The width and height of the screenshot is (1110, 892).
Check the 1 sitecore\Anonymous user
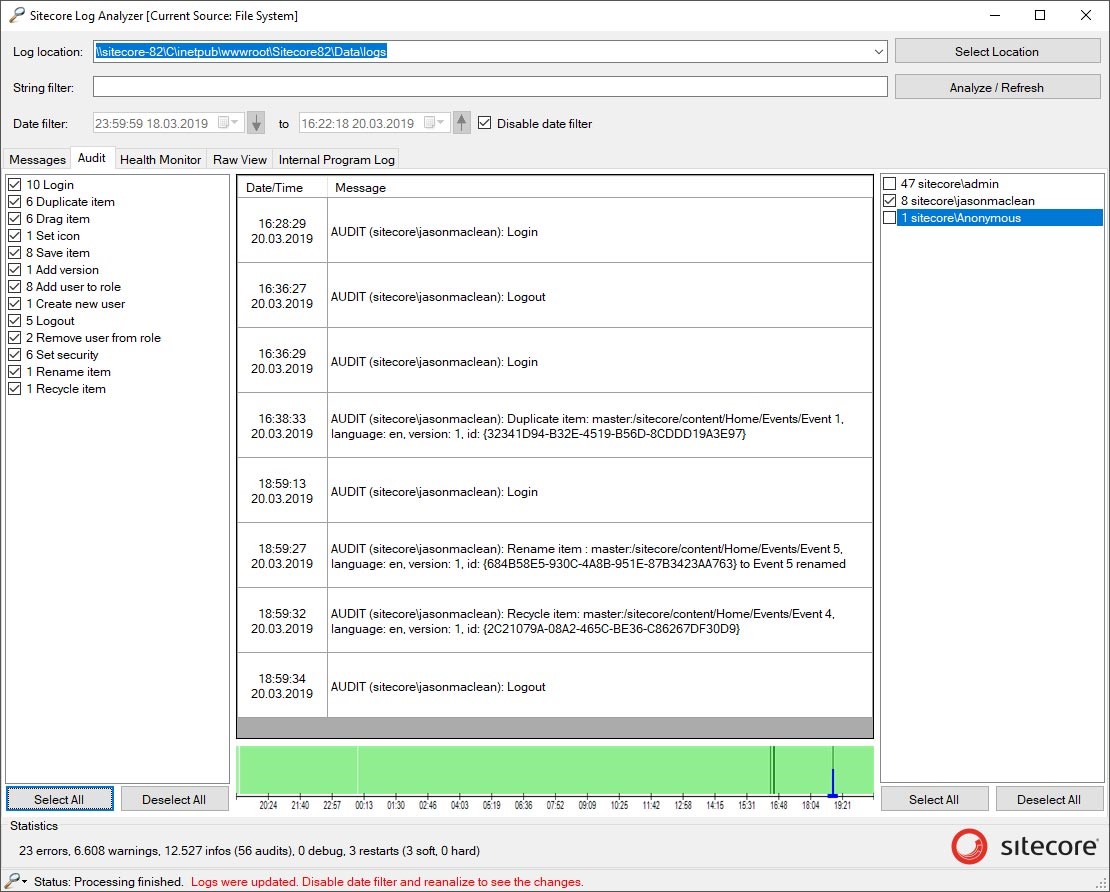click(890, 218)
